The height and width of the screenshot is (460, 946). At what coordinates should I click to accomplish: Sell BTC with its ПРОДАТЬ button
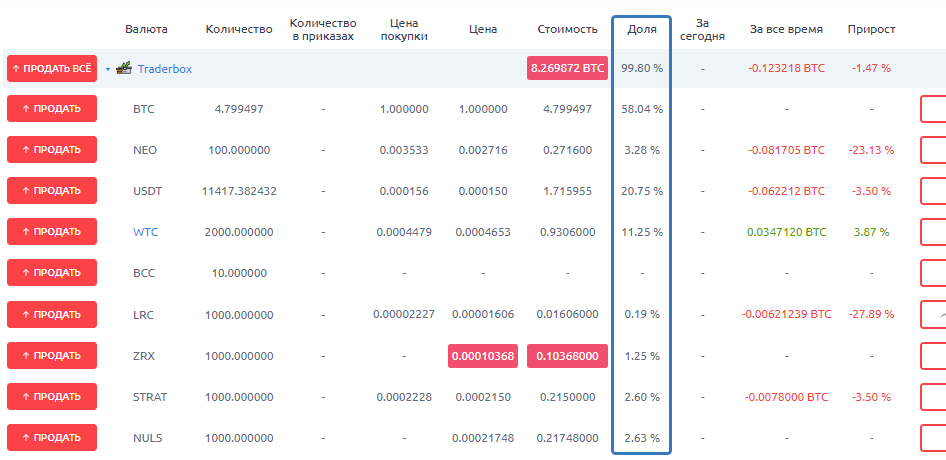pos(52,109)
